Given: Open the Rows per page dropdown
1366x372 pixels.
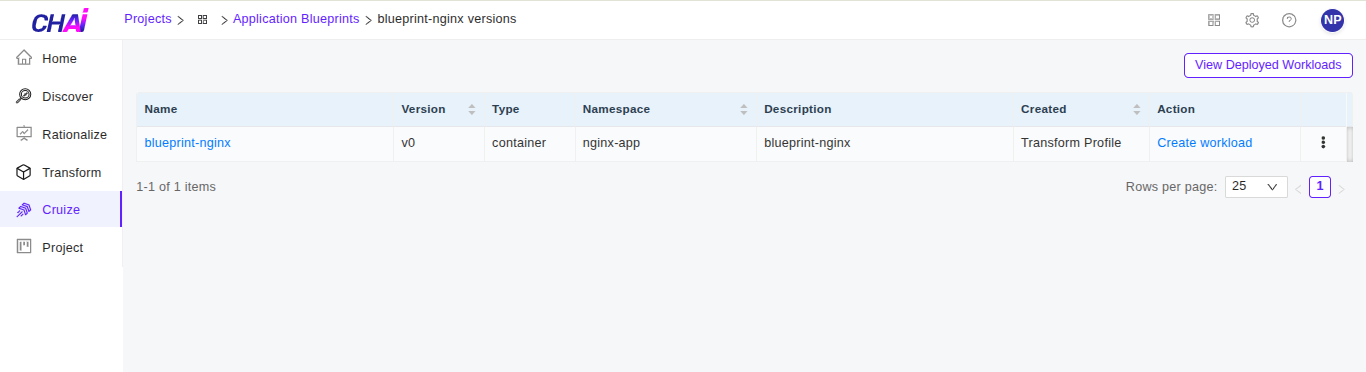Looking at the screenshot, I should coord(1256,186).
